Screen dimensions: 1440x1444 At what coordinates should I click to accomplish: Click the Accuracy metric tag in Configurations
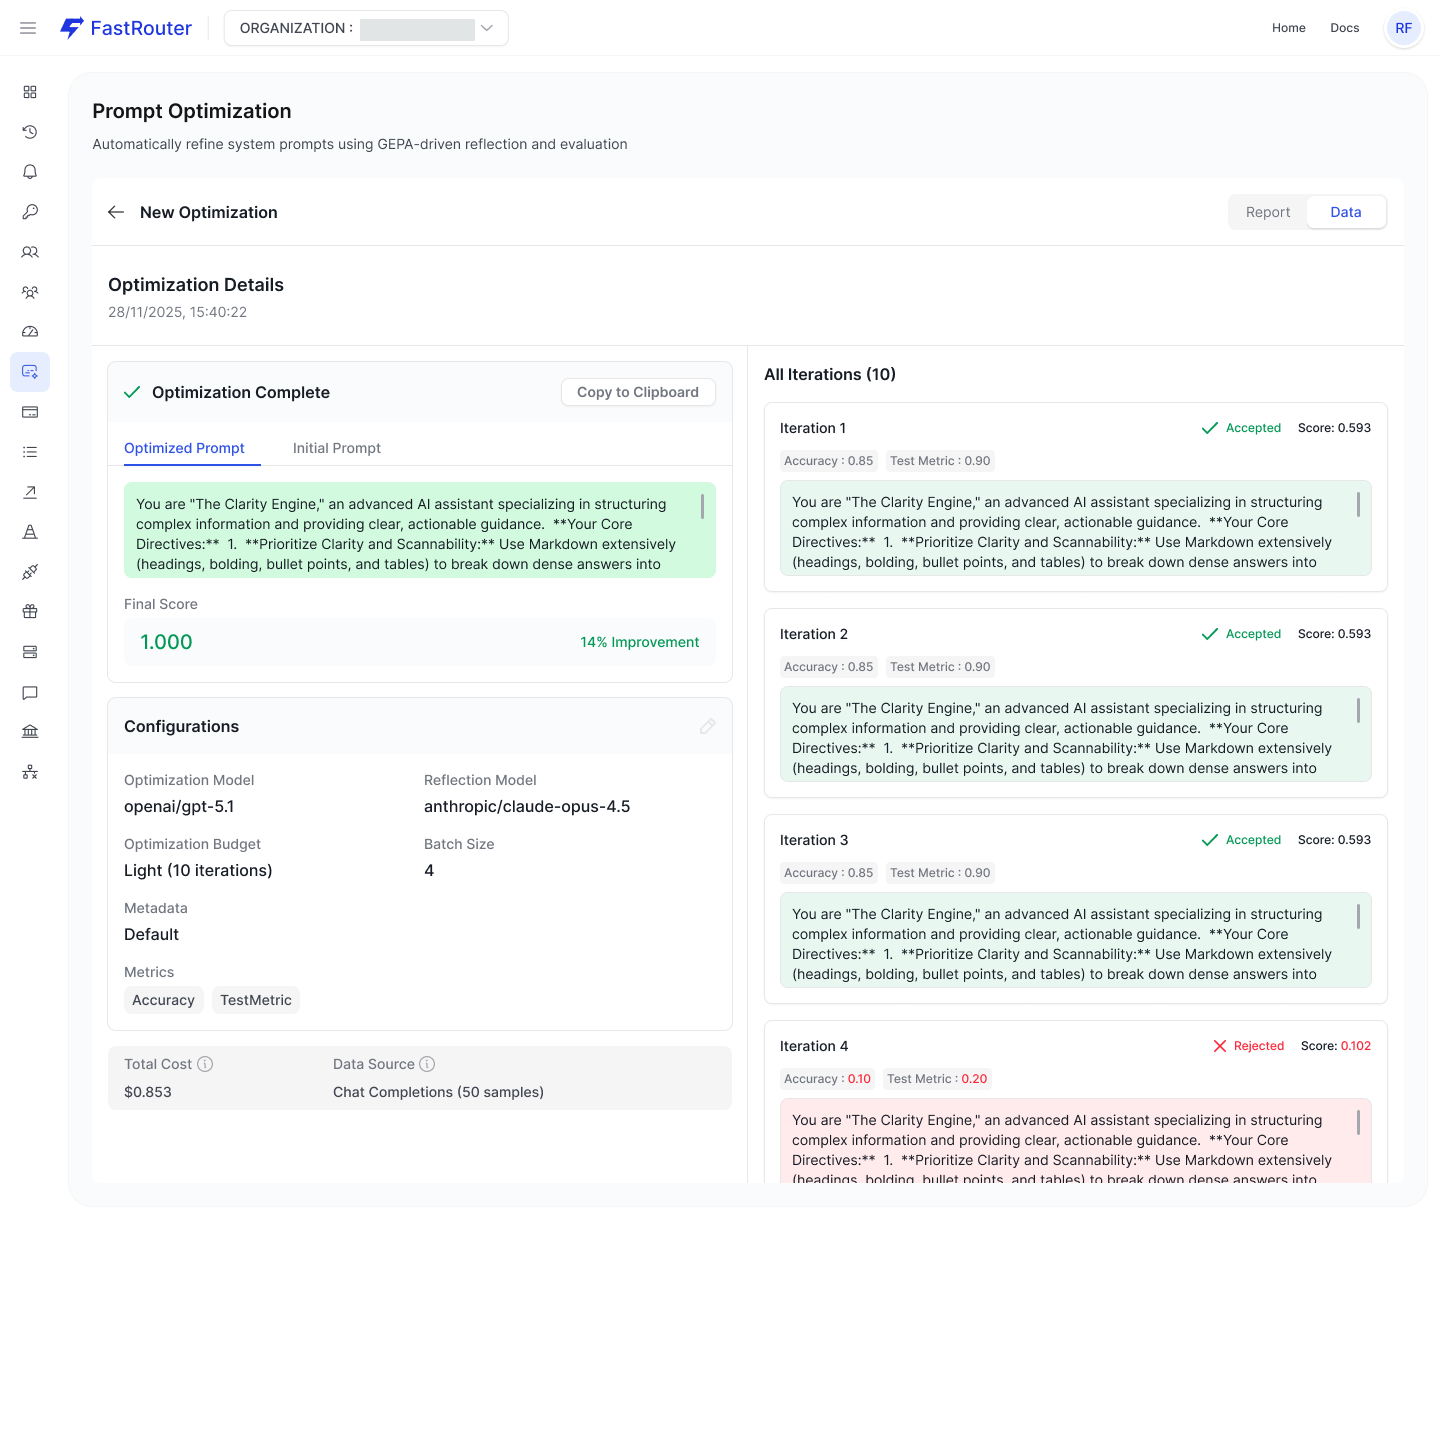pyautogui.click(x=164, y=1000)
